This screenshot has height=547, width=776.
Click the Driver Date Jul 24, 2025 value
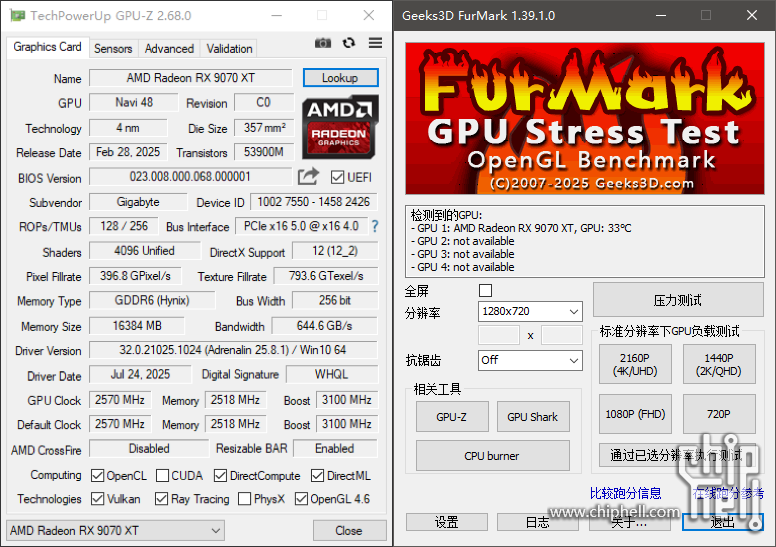140,374
